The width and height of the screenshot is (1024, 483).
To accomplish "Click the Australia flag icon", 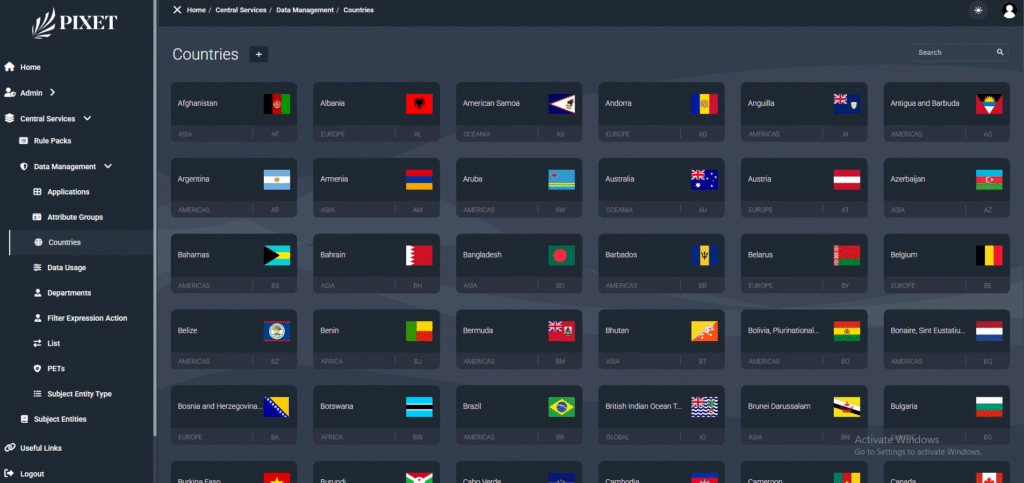I will (x=704, y=179).
